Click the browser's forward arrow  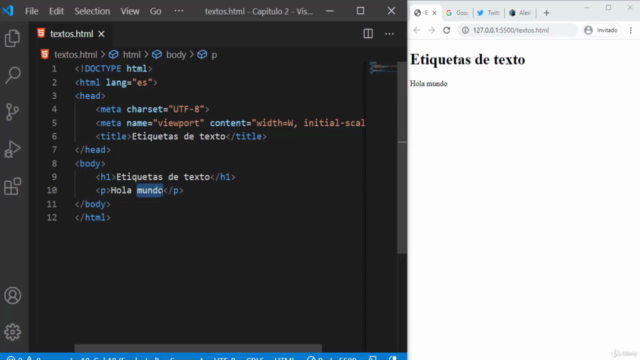pos(431,30)
